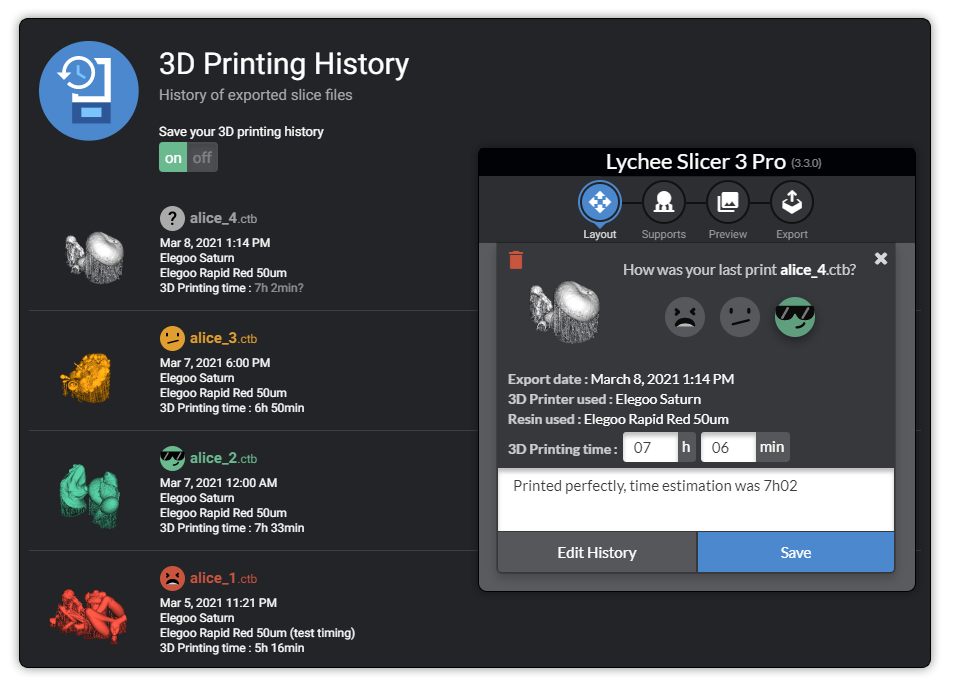The width and height of the screenshot is (953, 687).
Task: Click the Supports tab label
Action: point(664,234)
